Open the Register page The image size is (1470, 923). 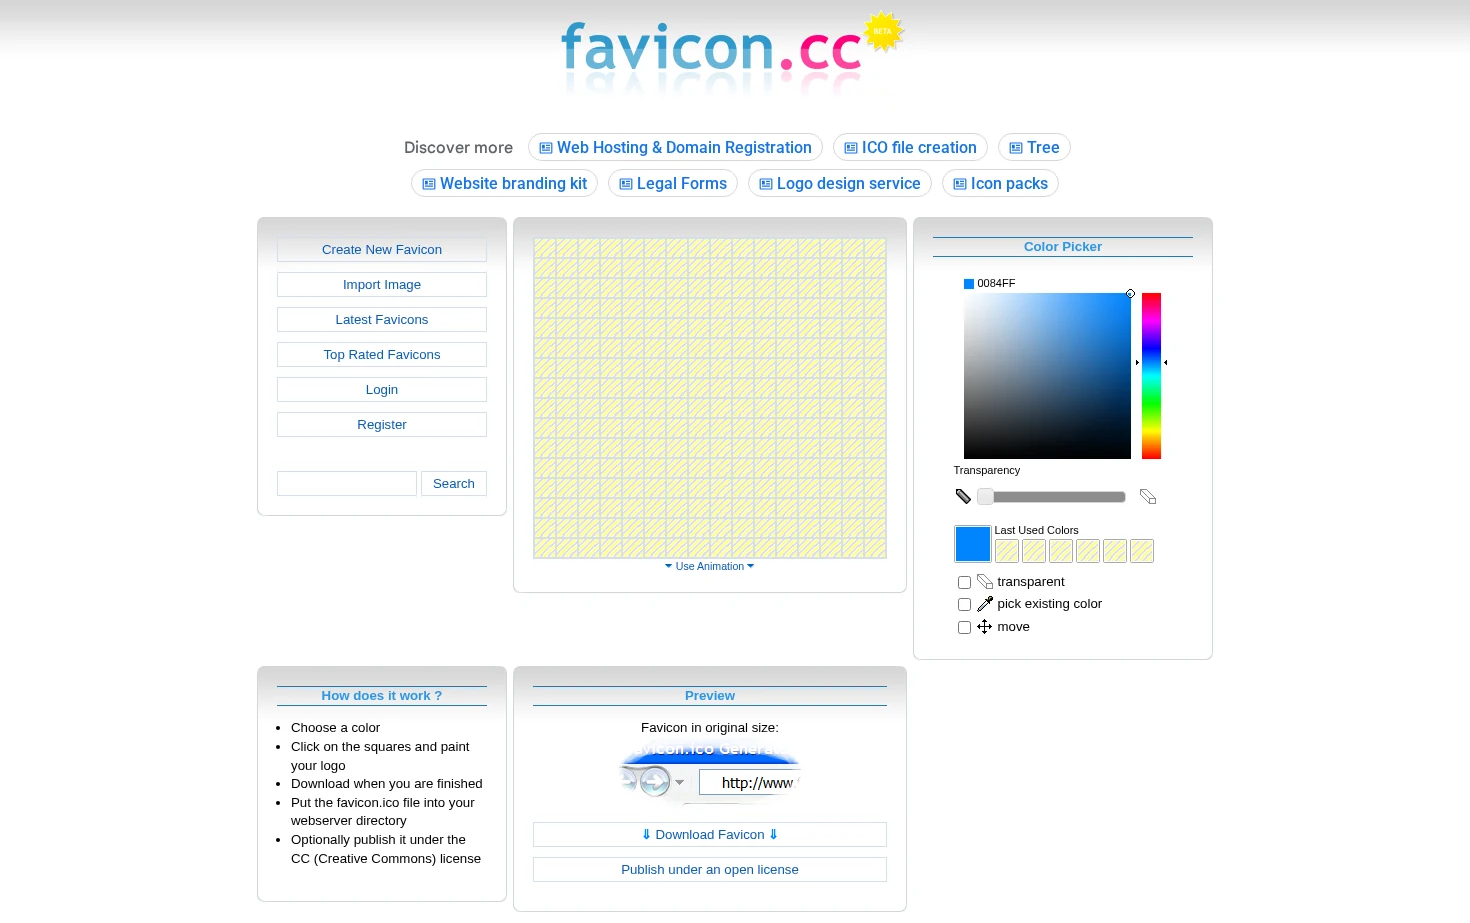382,425
